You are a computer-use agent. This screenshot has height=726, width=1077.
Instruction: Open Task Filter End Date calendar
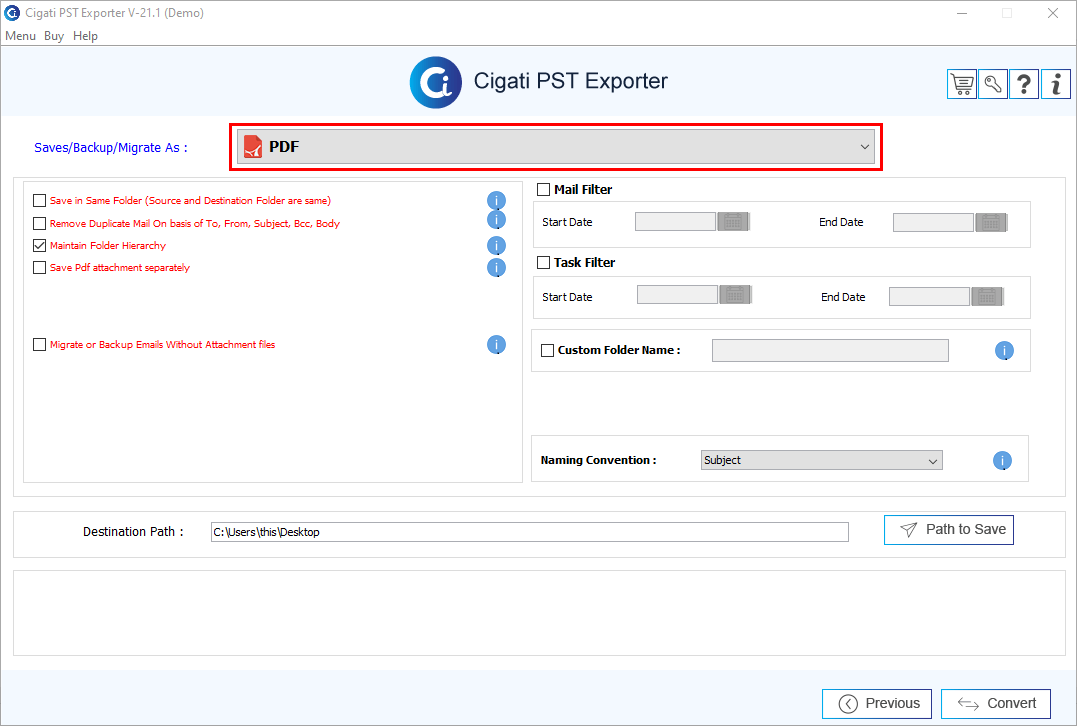tap(988, 297)
